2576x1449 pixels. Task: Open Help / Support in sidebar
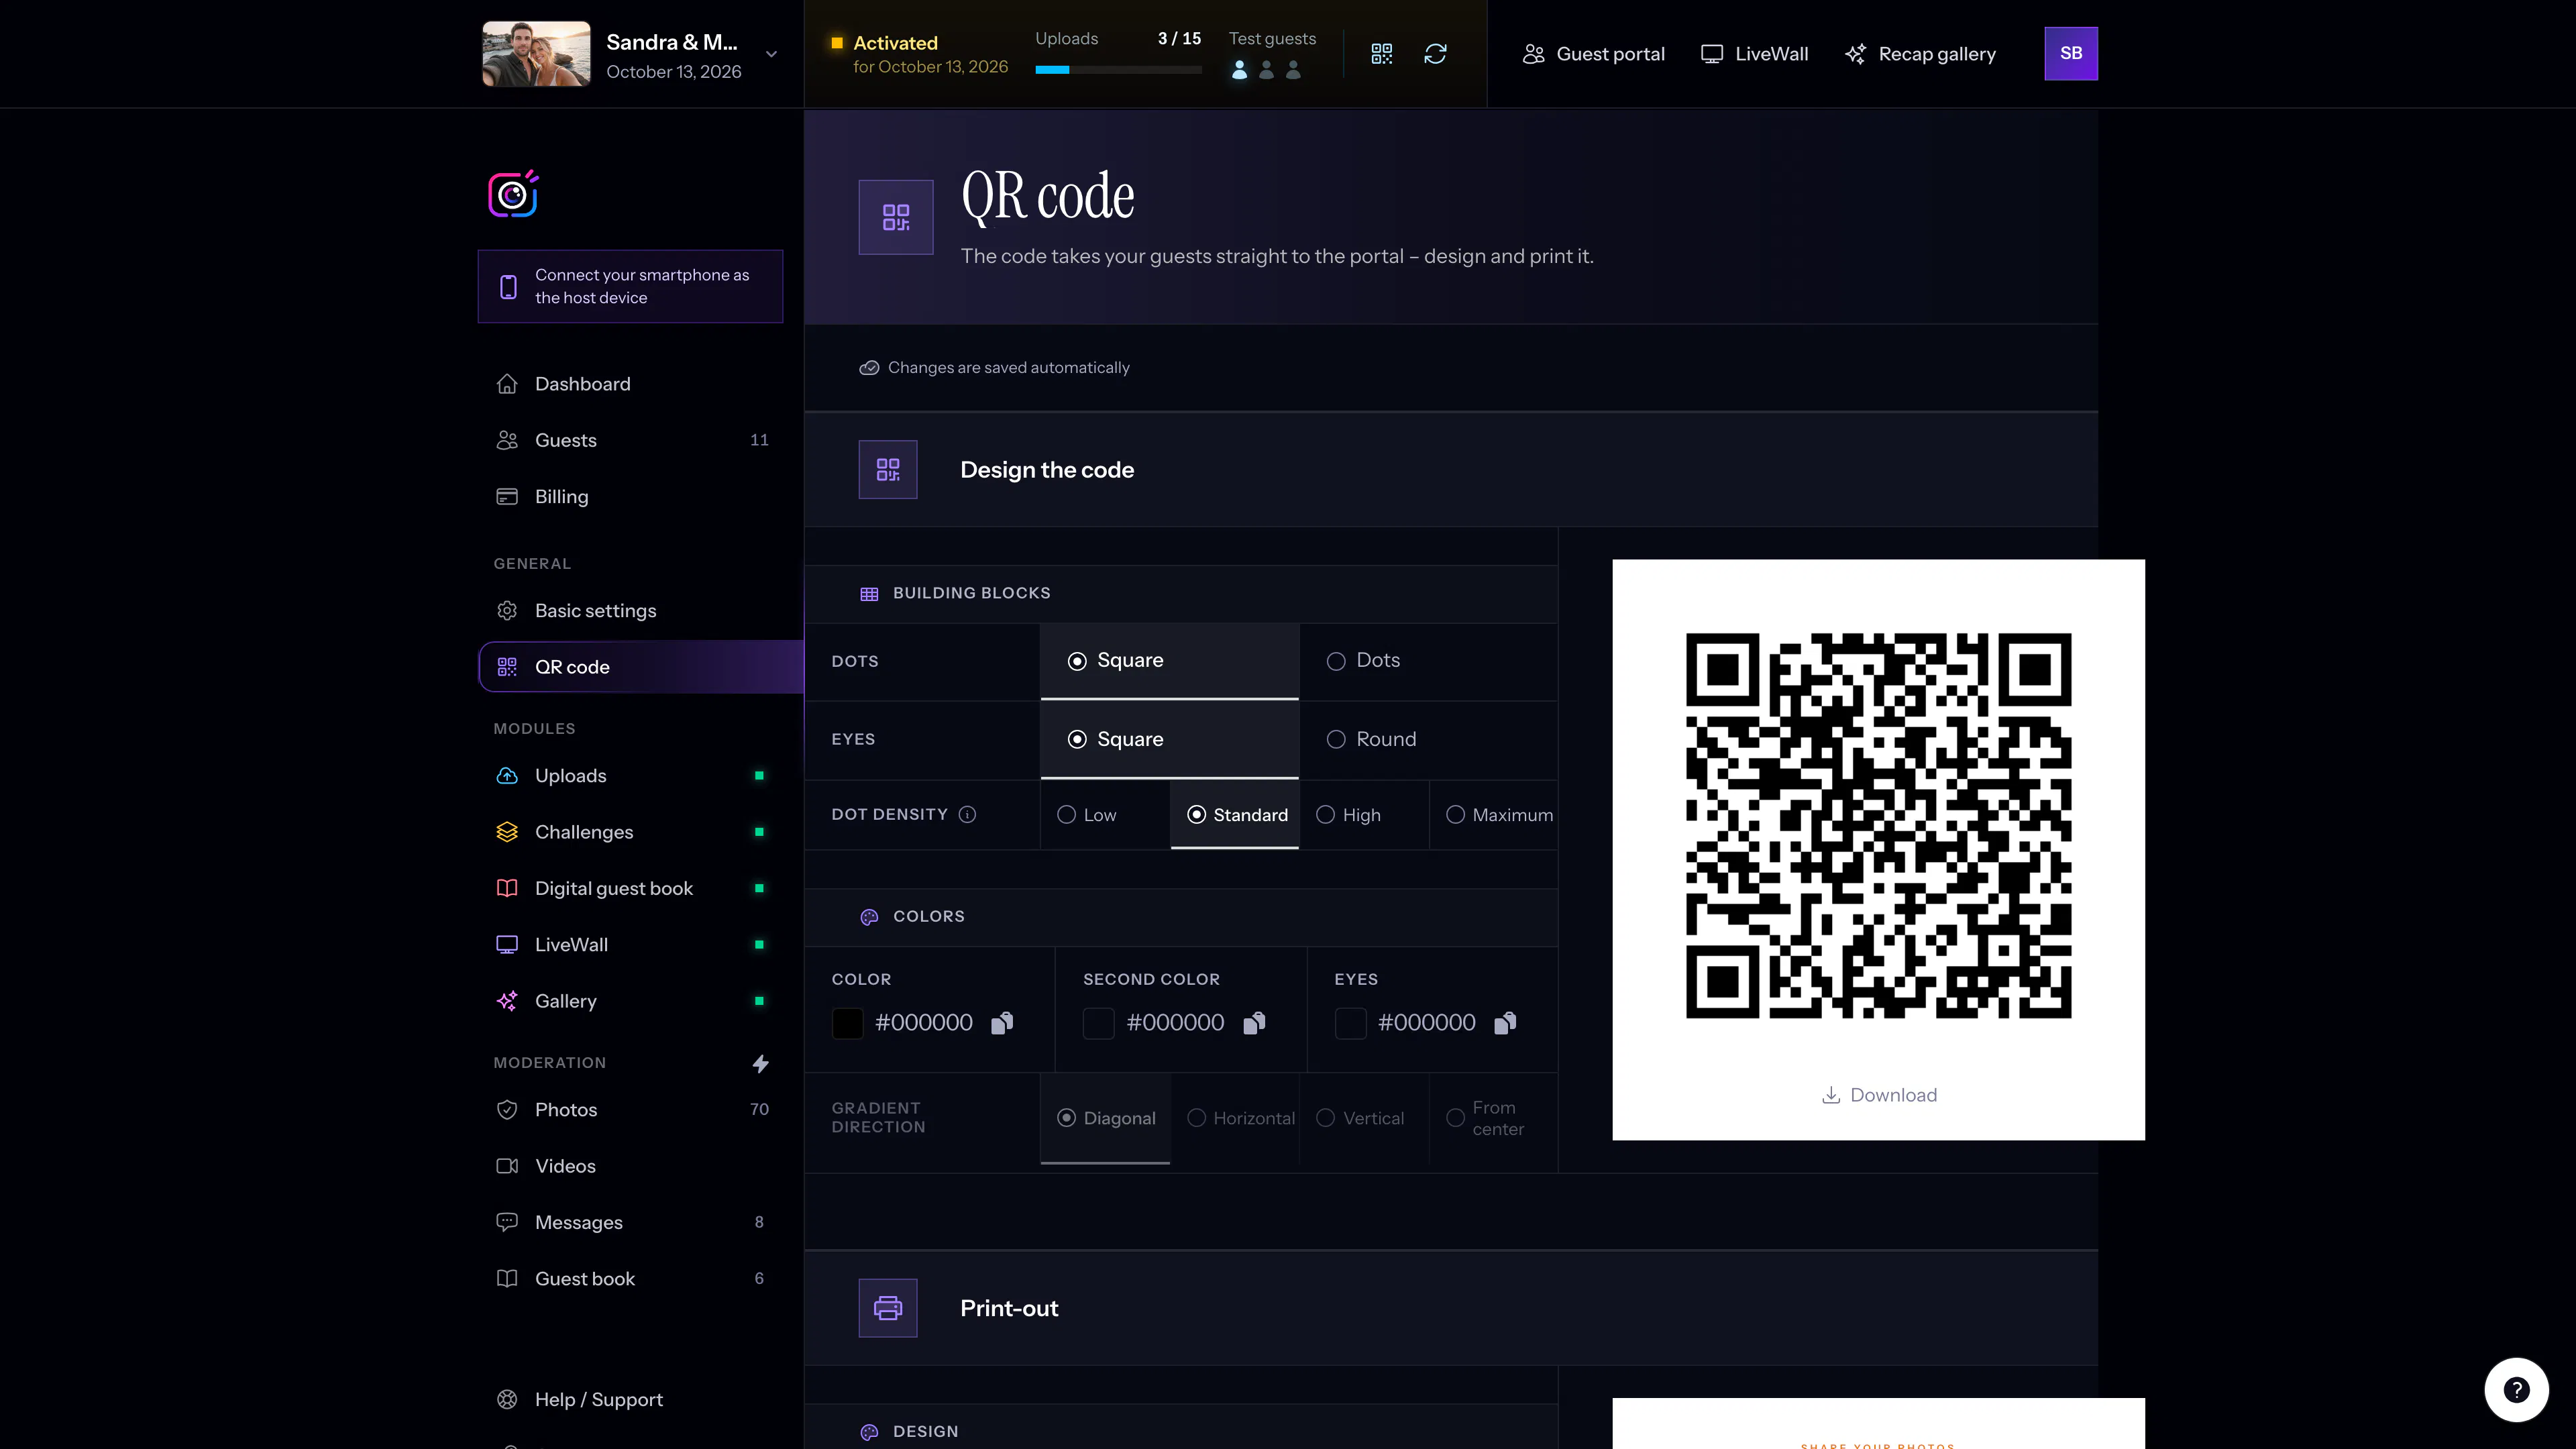(x=631, y=1399)
